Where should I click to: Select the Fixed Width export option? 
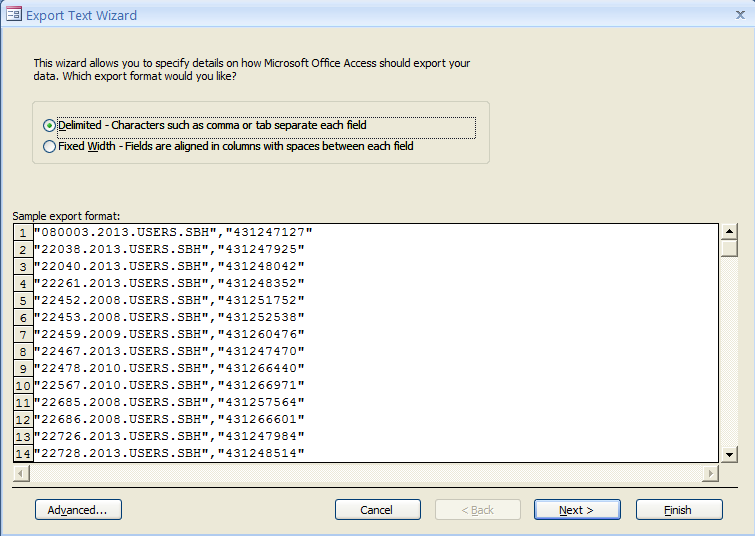tap(49, 146)
